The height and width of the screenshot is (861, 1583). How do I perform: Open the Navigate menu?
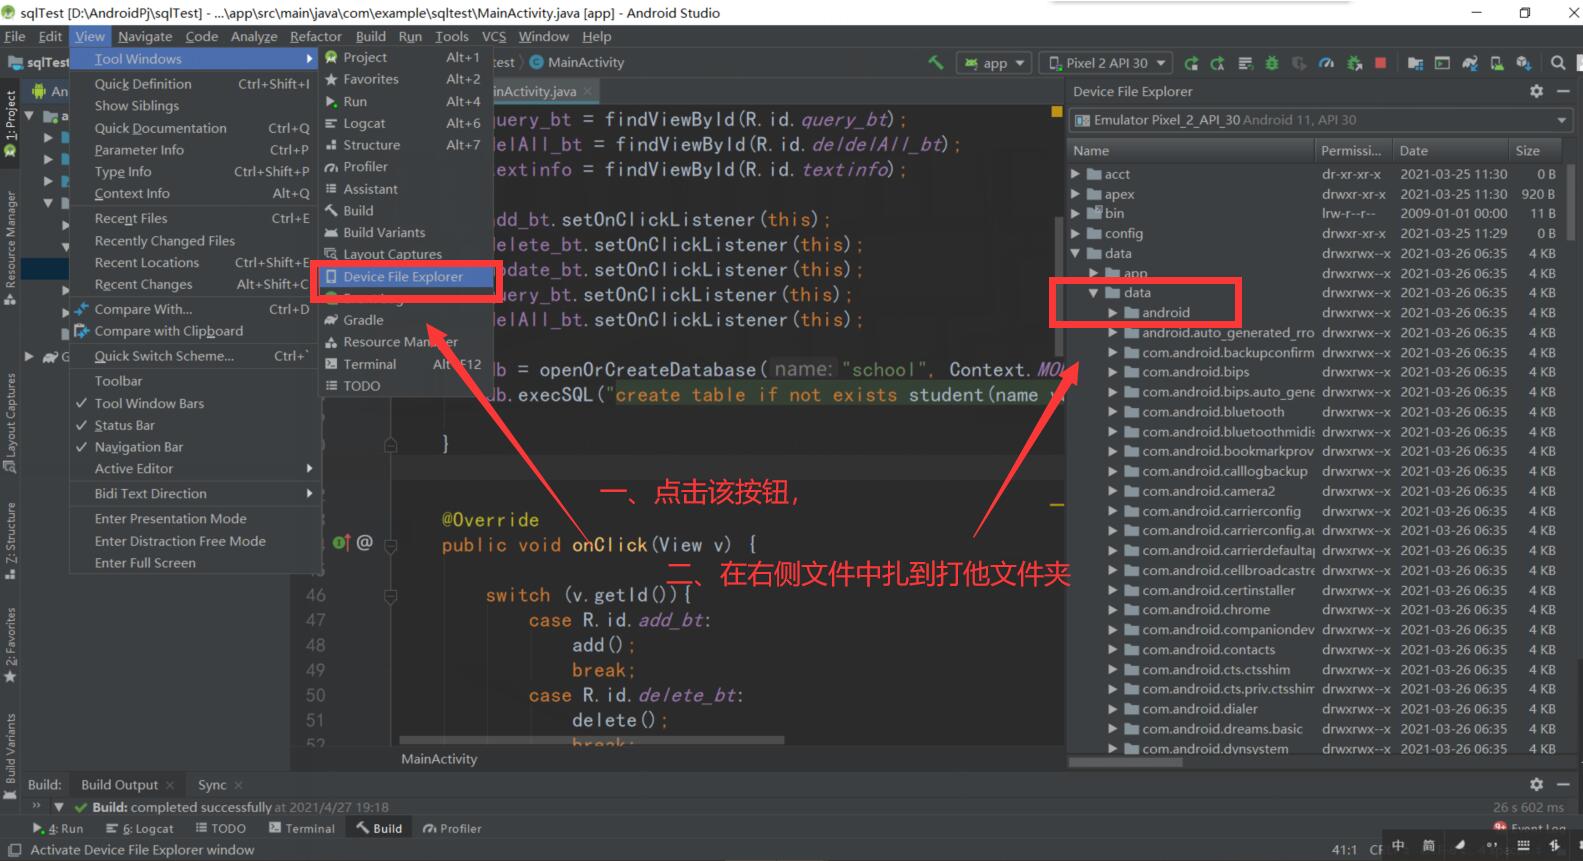(x=145, y=37)
